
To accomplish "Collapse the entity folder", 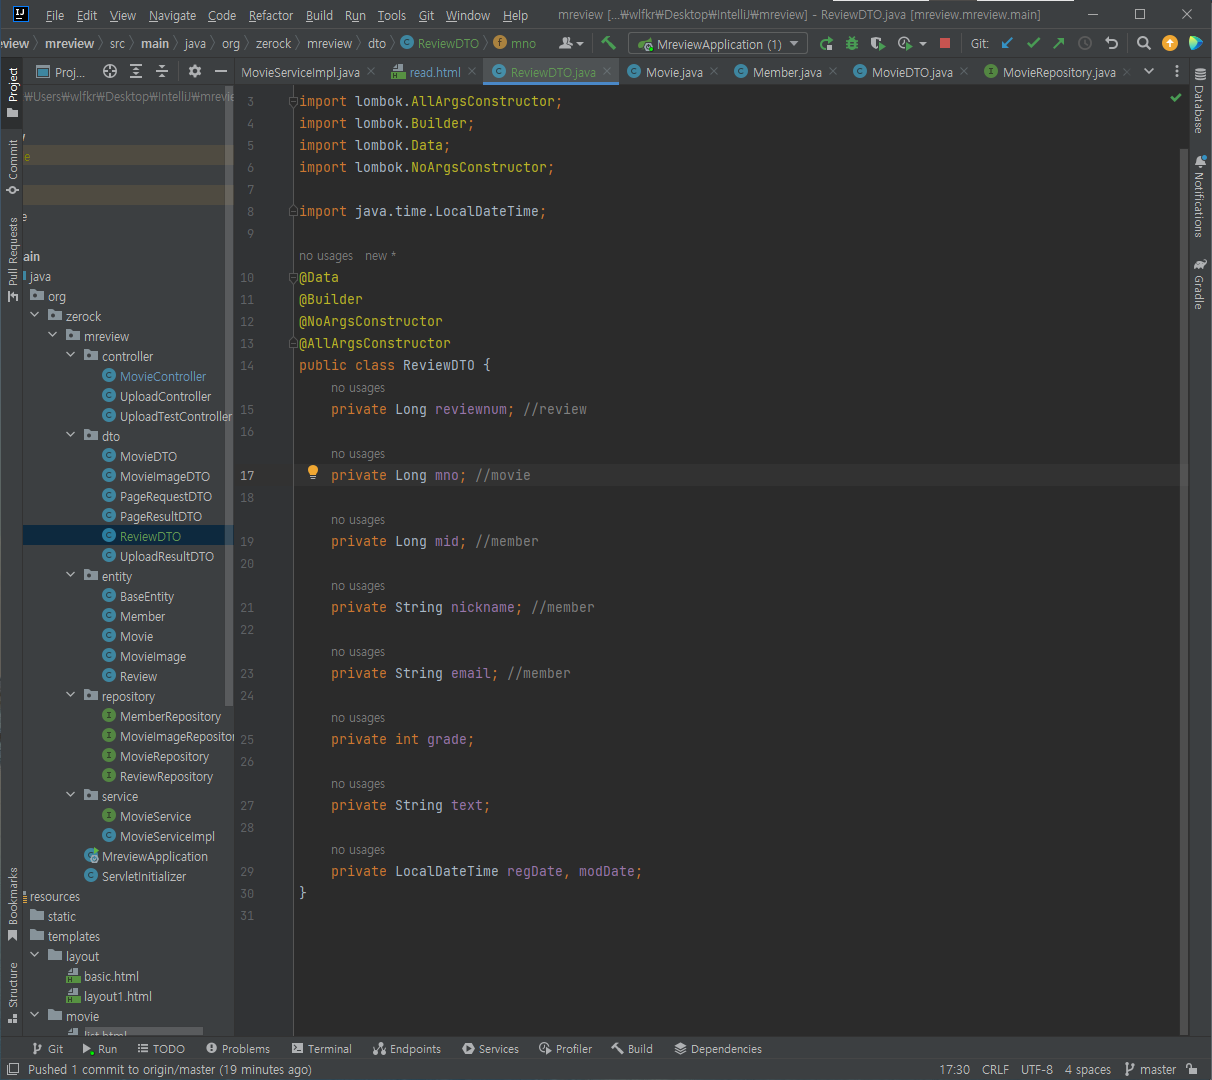I will (71, 576).
